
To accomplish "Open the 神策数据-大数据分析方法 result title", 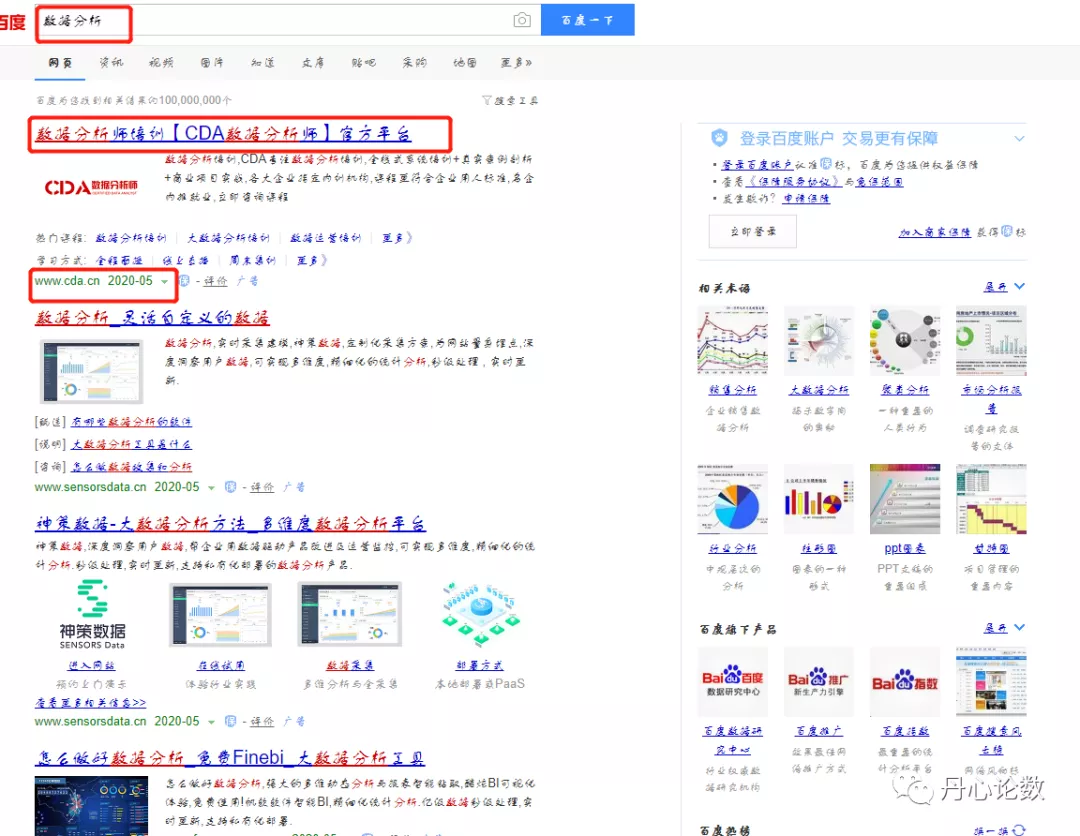I will [230, 524].
